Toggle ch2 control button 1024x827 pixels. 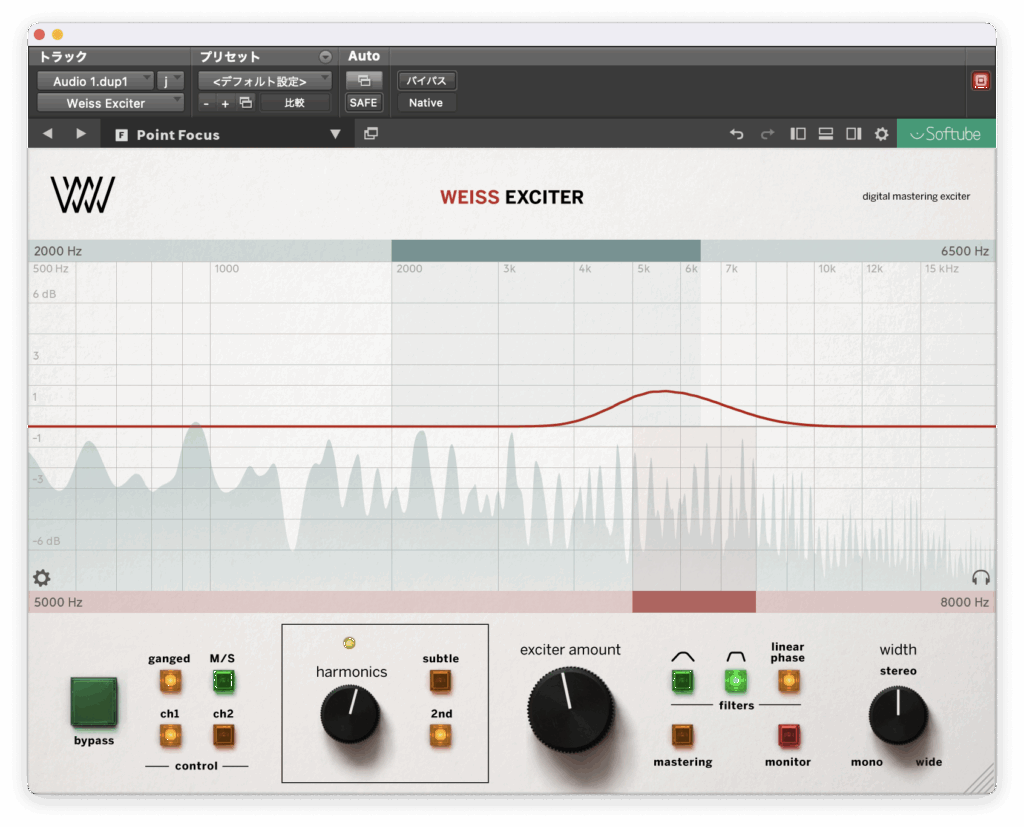223,736
